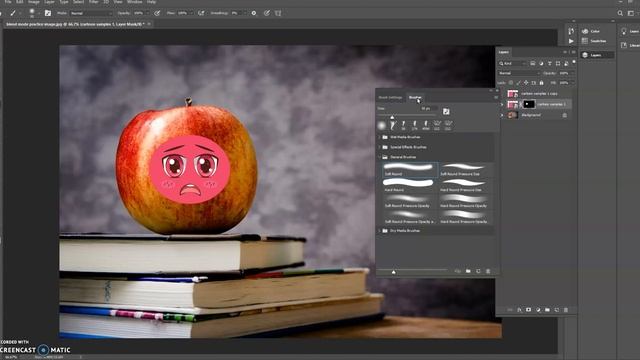Open smoothing options gear icon

click(253, 13)
